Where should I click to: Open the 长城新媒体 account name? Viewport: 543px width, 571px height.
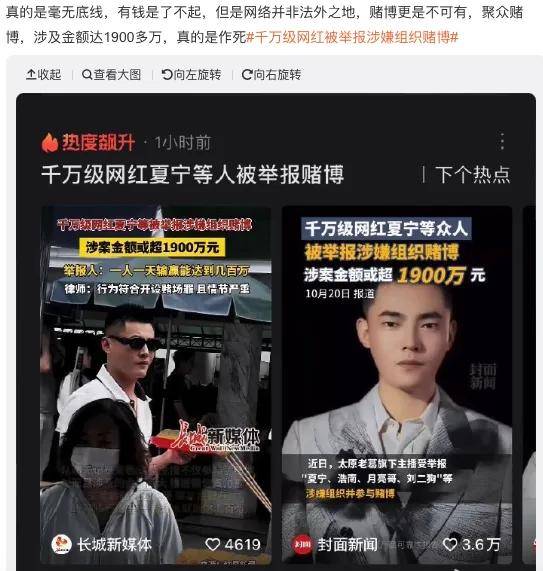tap(114, 544)
